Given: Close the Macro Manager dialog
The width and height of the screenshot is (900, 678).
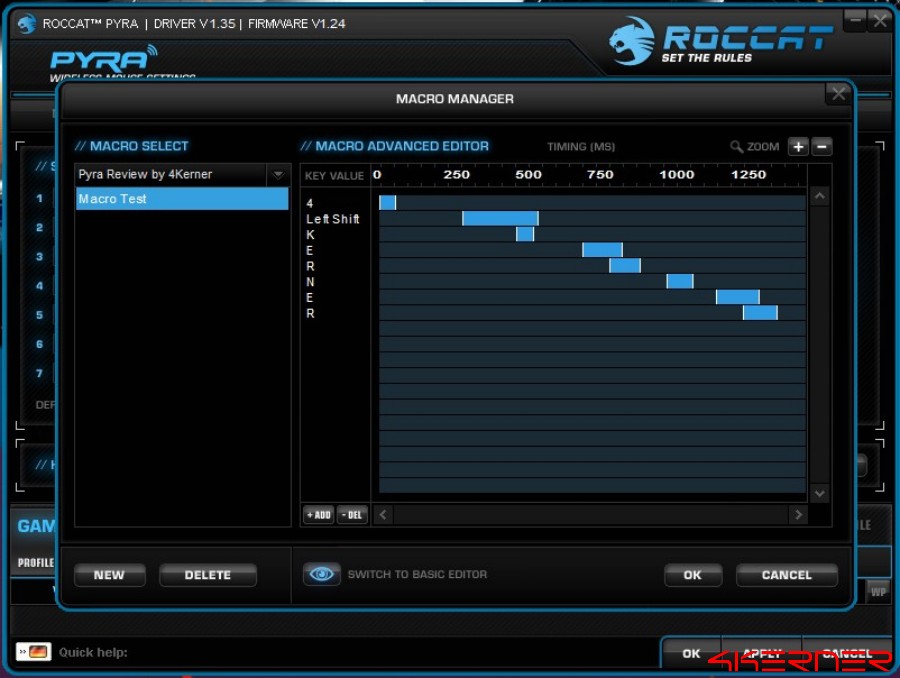Looking at the screenshot, I should [x=838, y=94].
